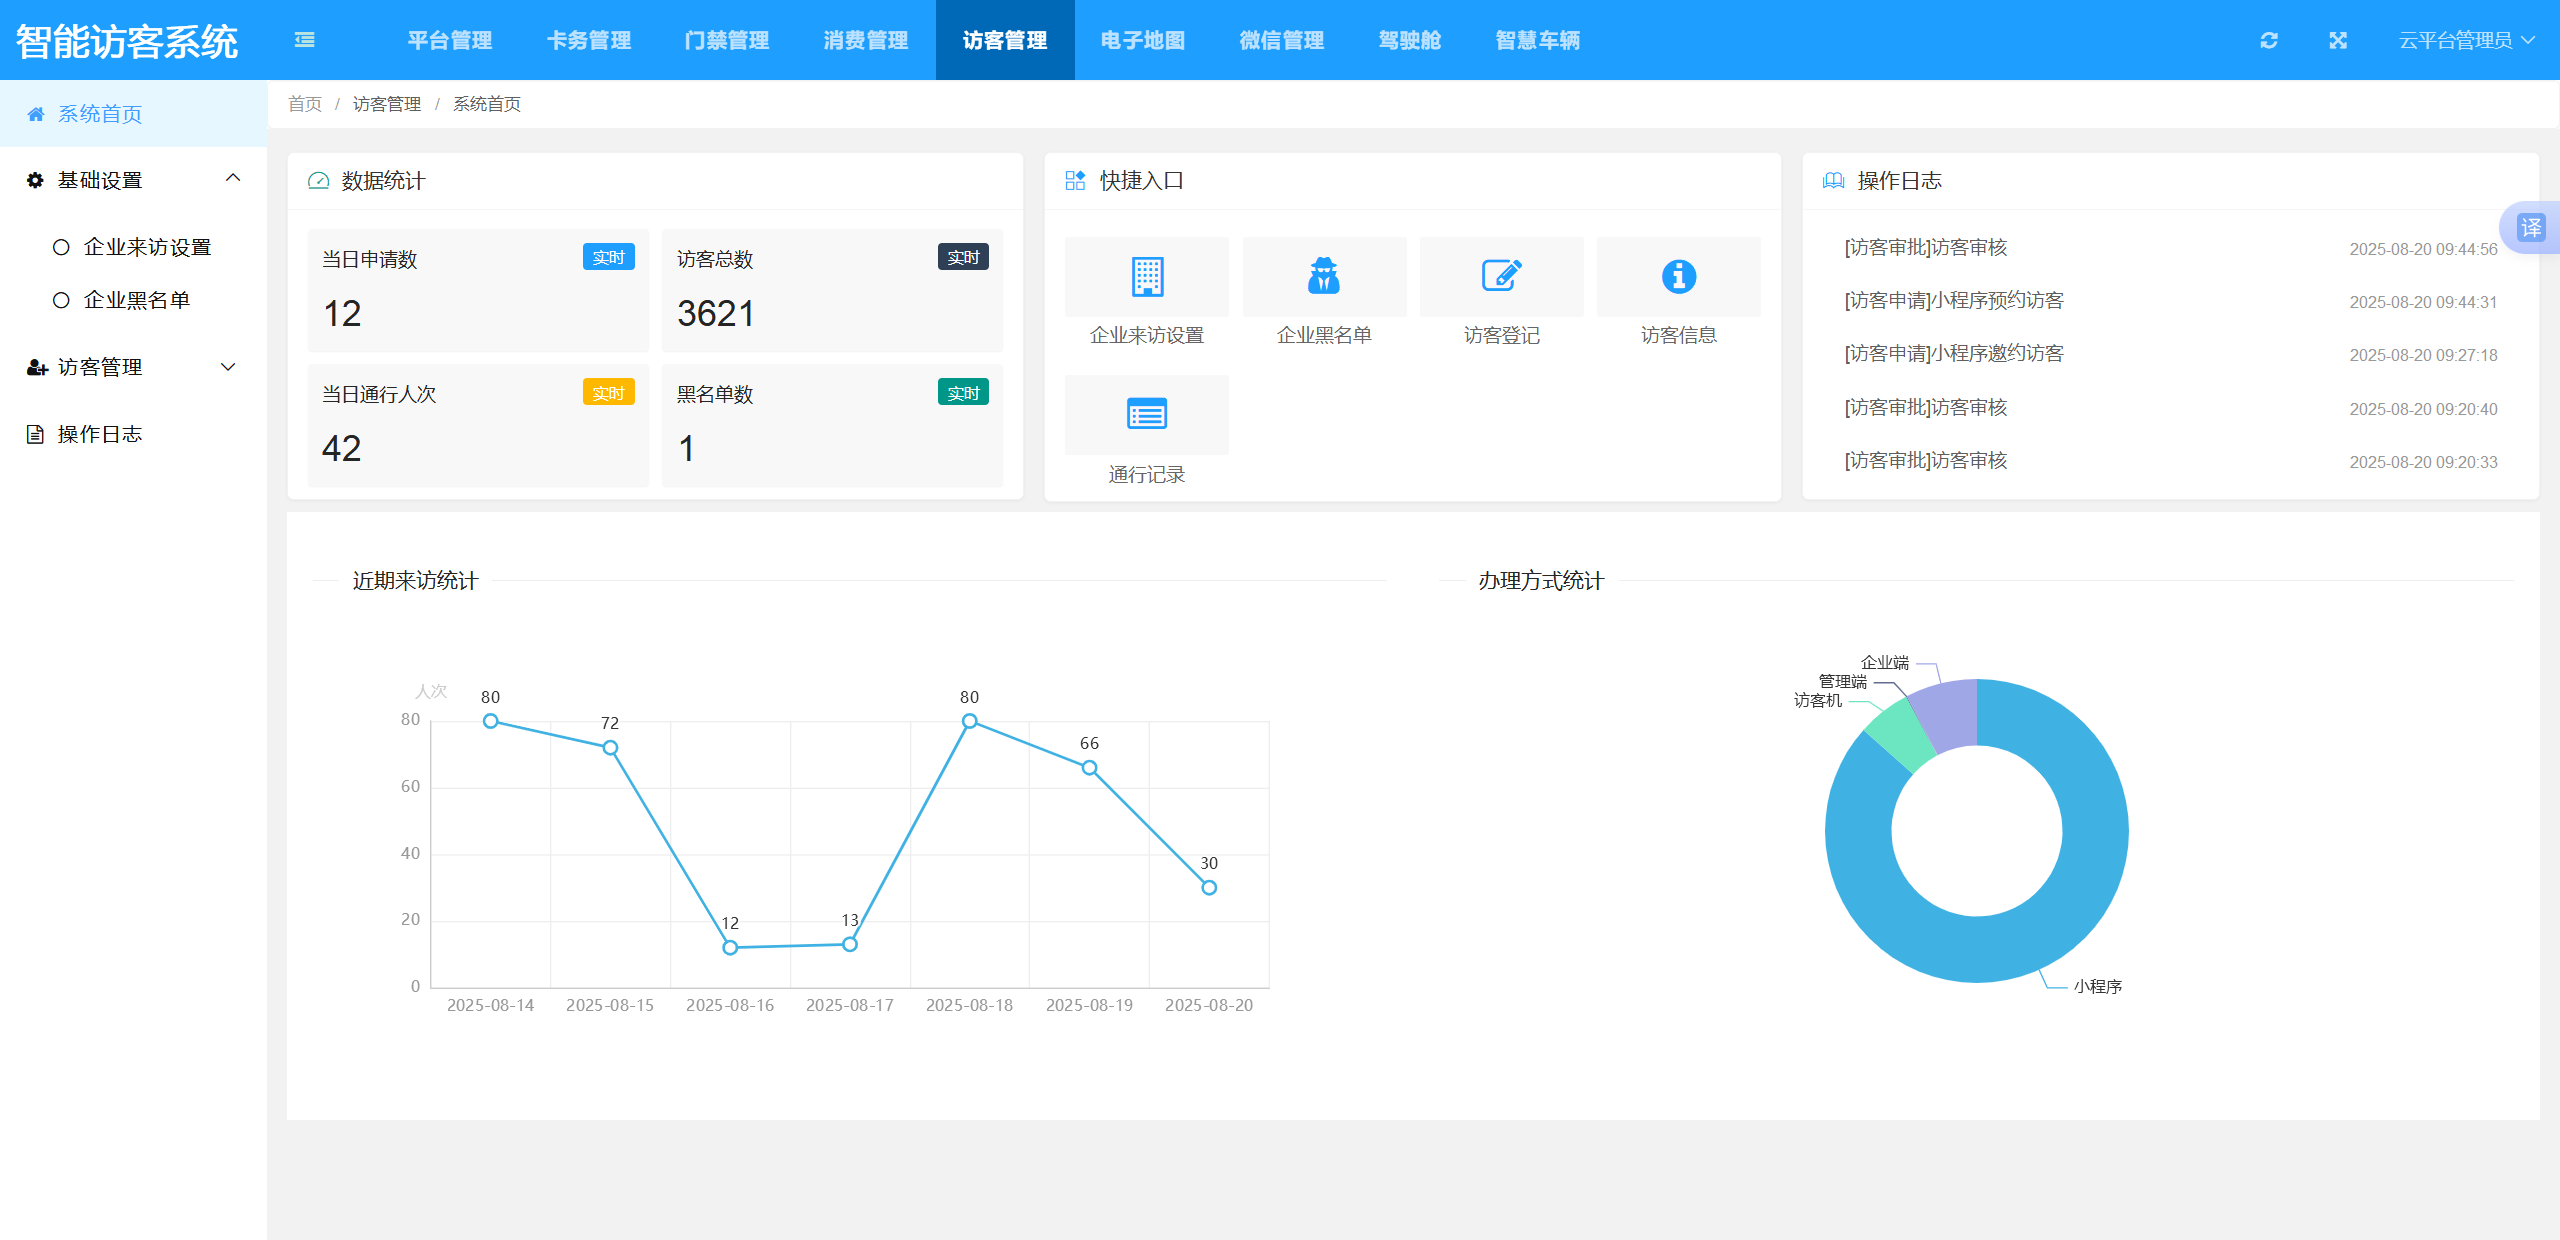Click the purple 企业端 donut chart segment
2560x1240 pixels.
coord(1949,716)
